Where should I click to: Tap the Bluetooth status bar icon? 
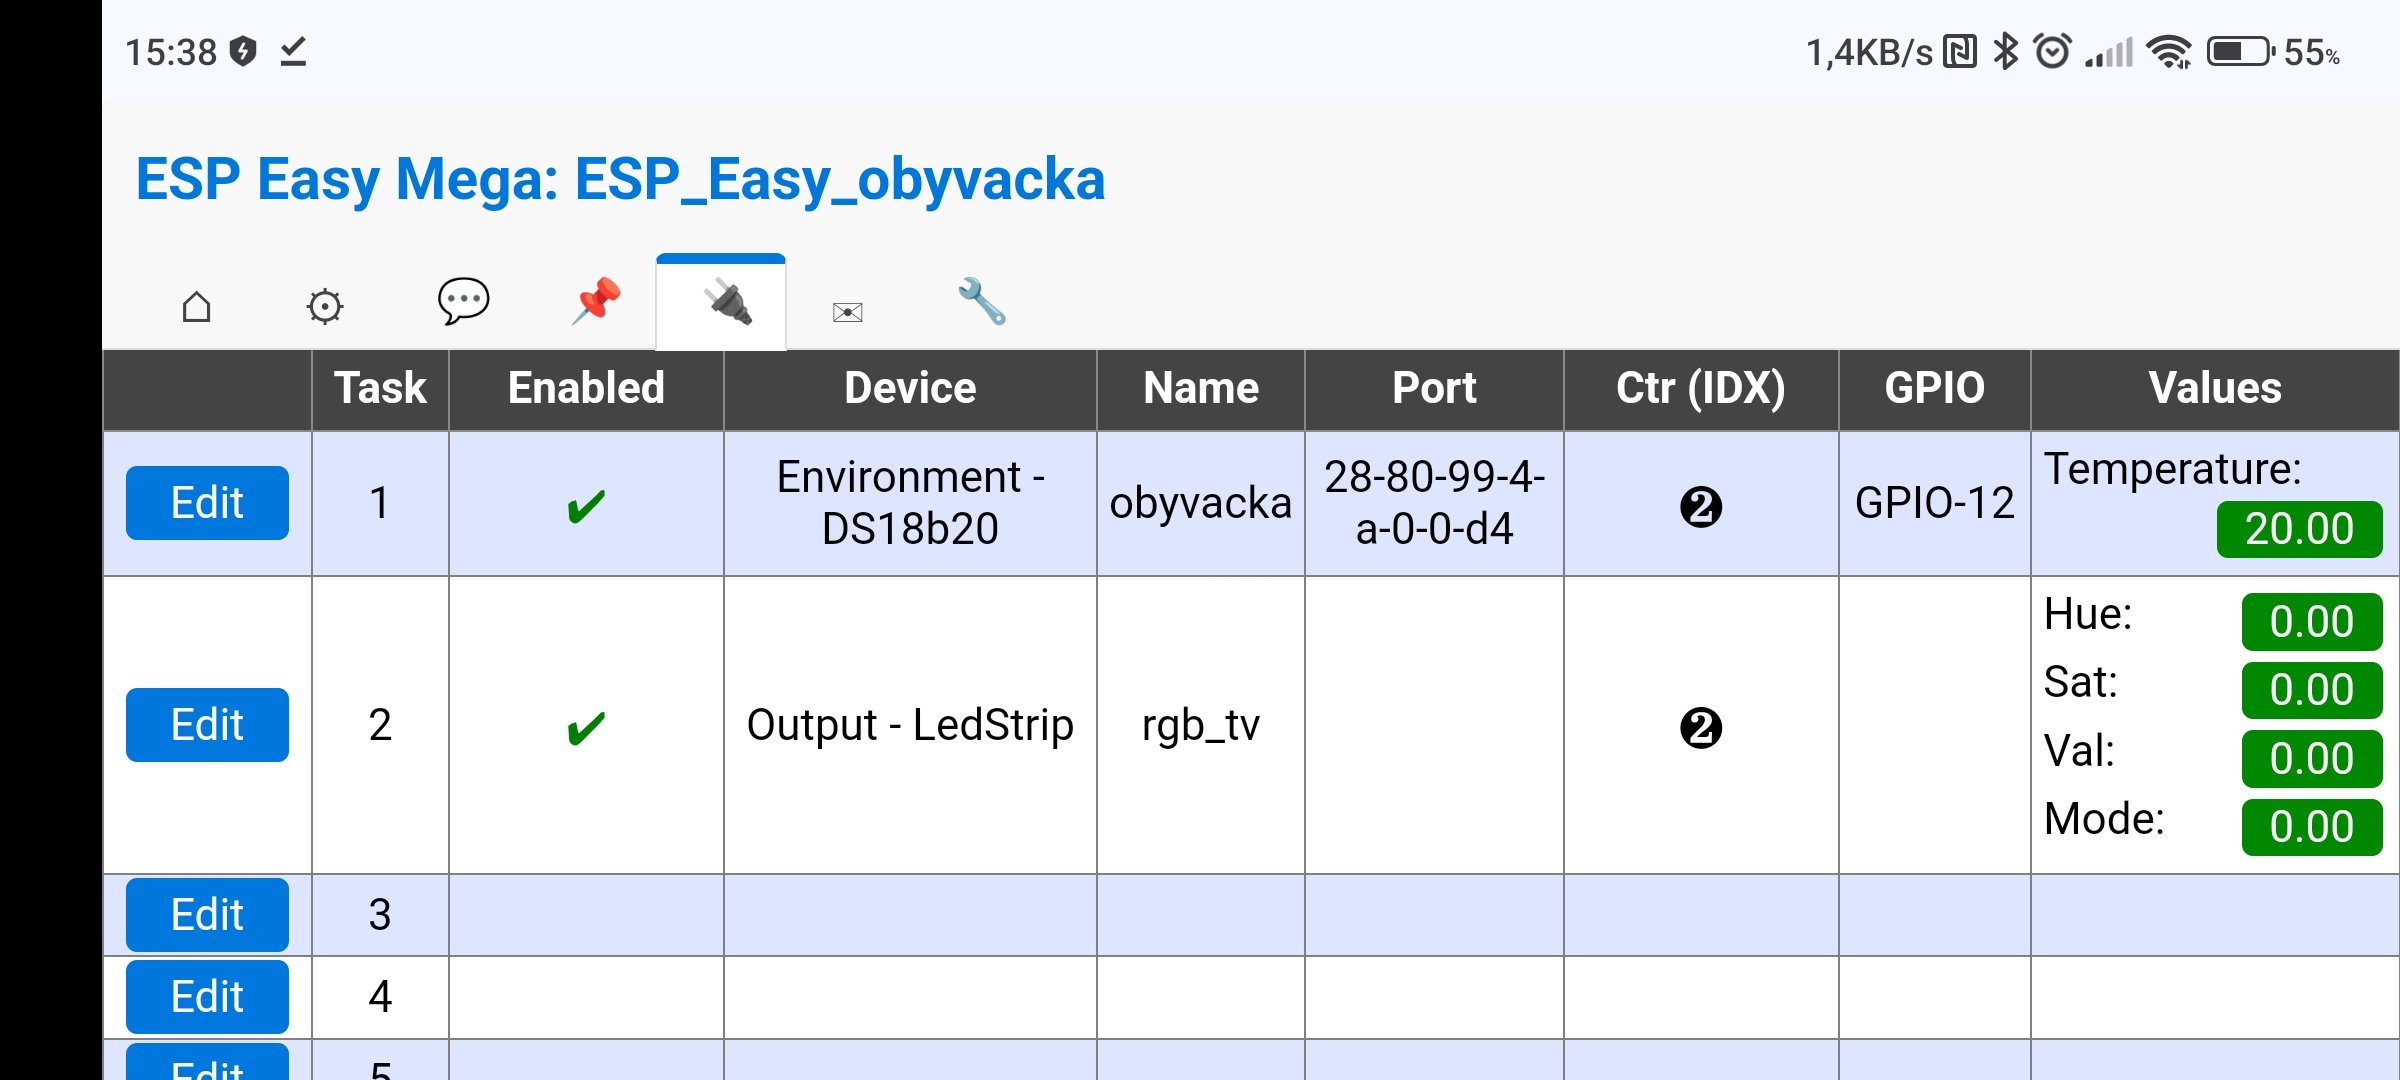tap(2005, 51)
